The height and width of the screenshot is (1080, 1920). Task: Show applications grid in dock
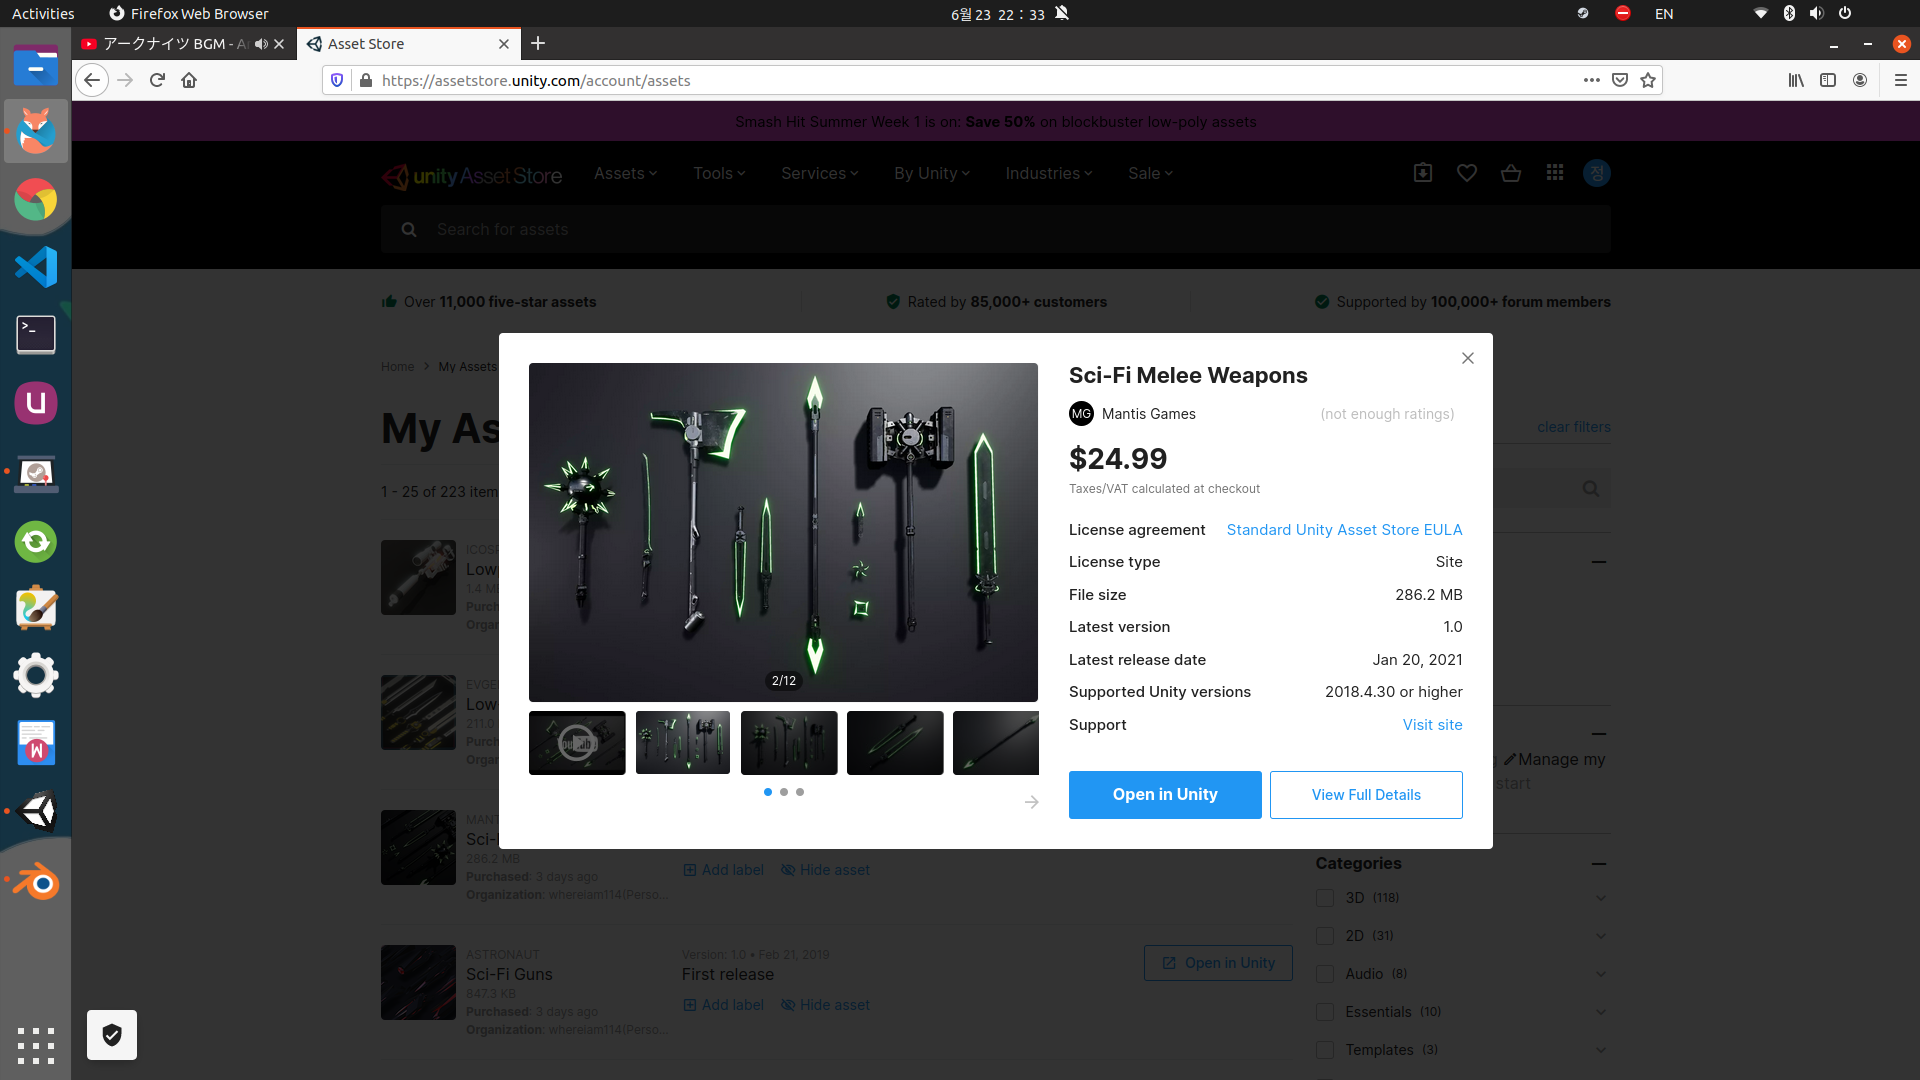click(36, 1045)
